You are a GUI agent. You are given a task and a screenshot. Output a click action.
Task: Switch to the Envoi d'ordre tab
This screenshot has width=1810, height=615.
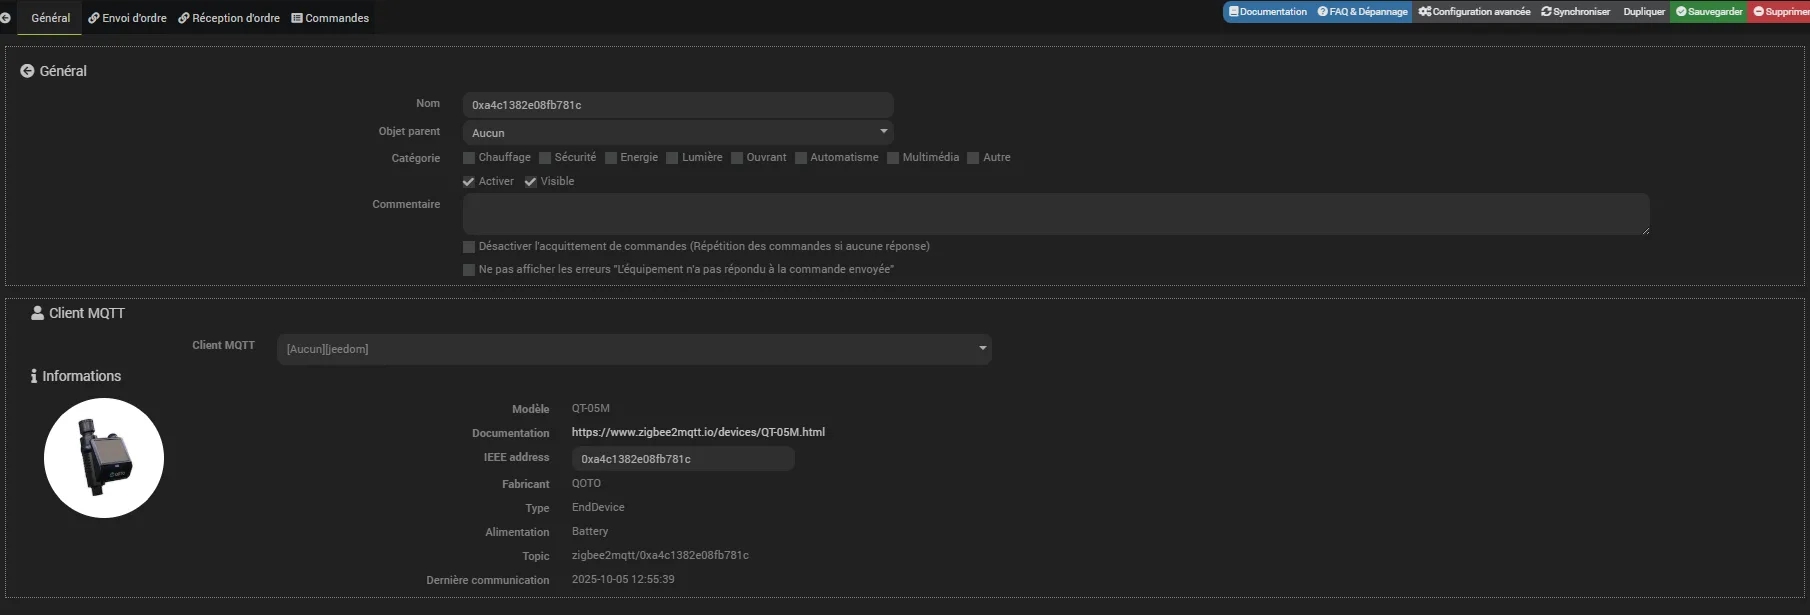(127, 18)
